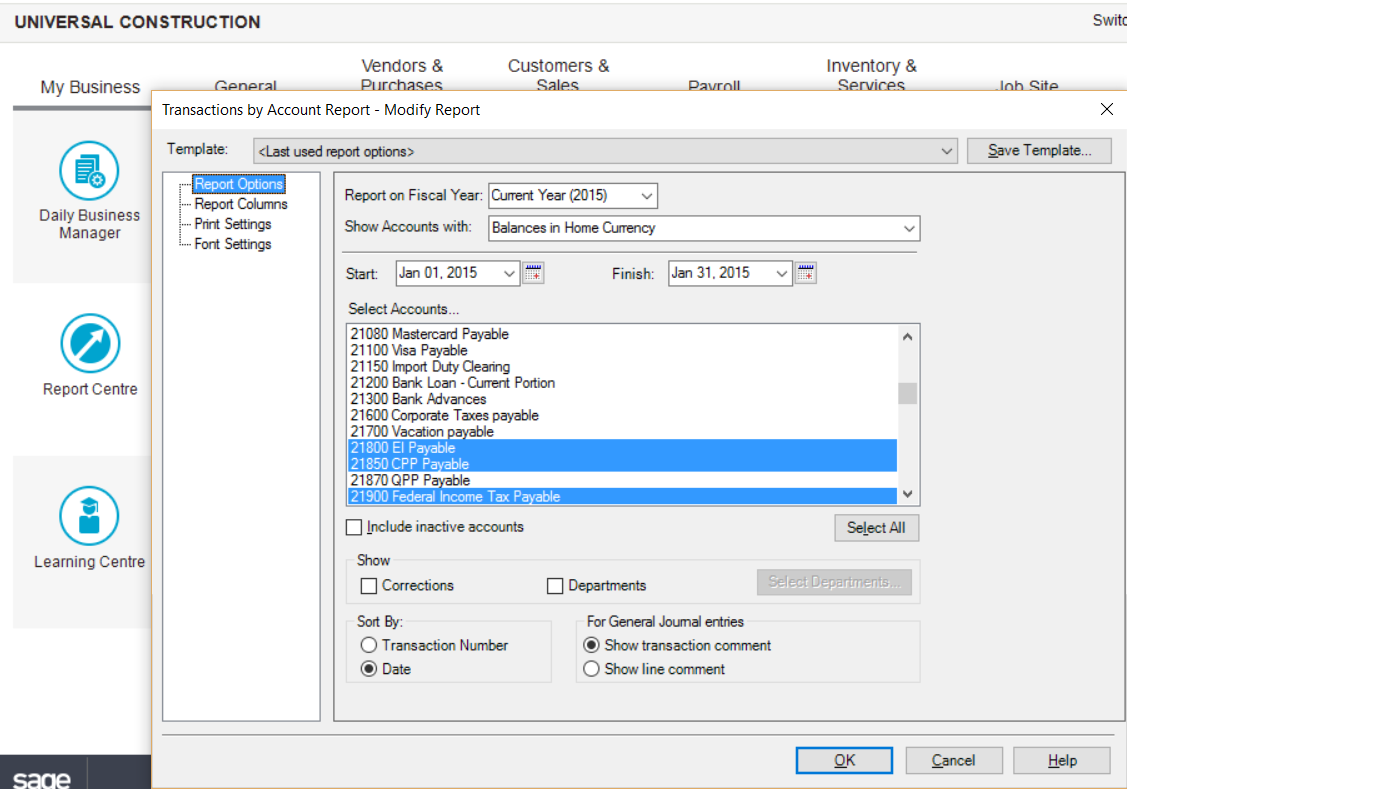Select account 21100 Visa Payable
1395x789 pixels.
(x=622, y=350)
